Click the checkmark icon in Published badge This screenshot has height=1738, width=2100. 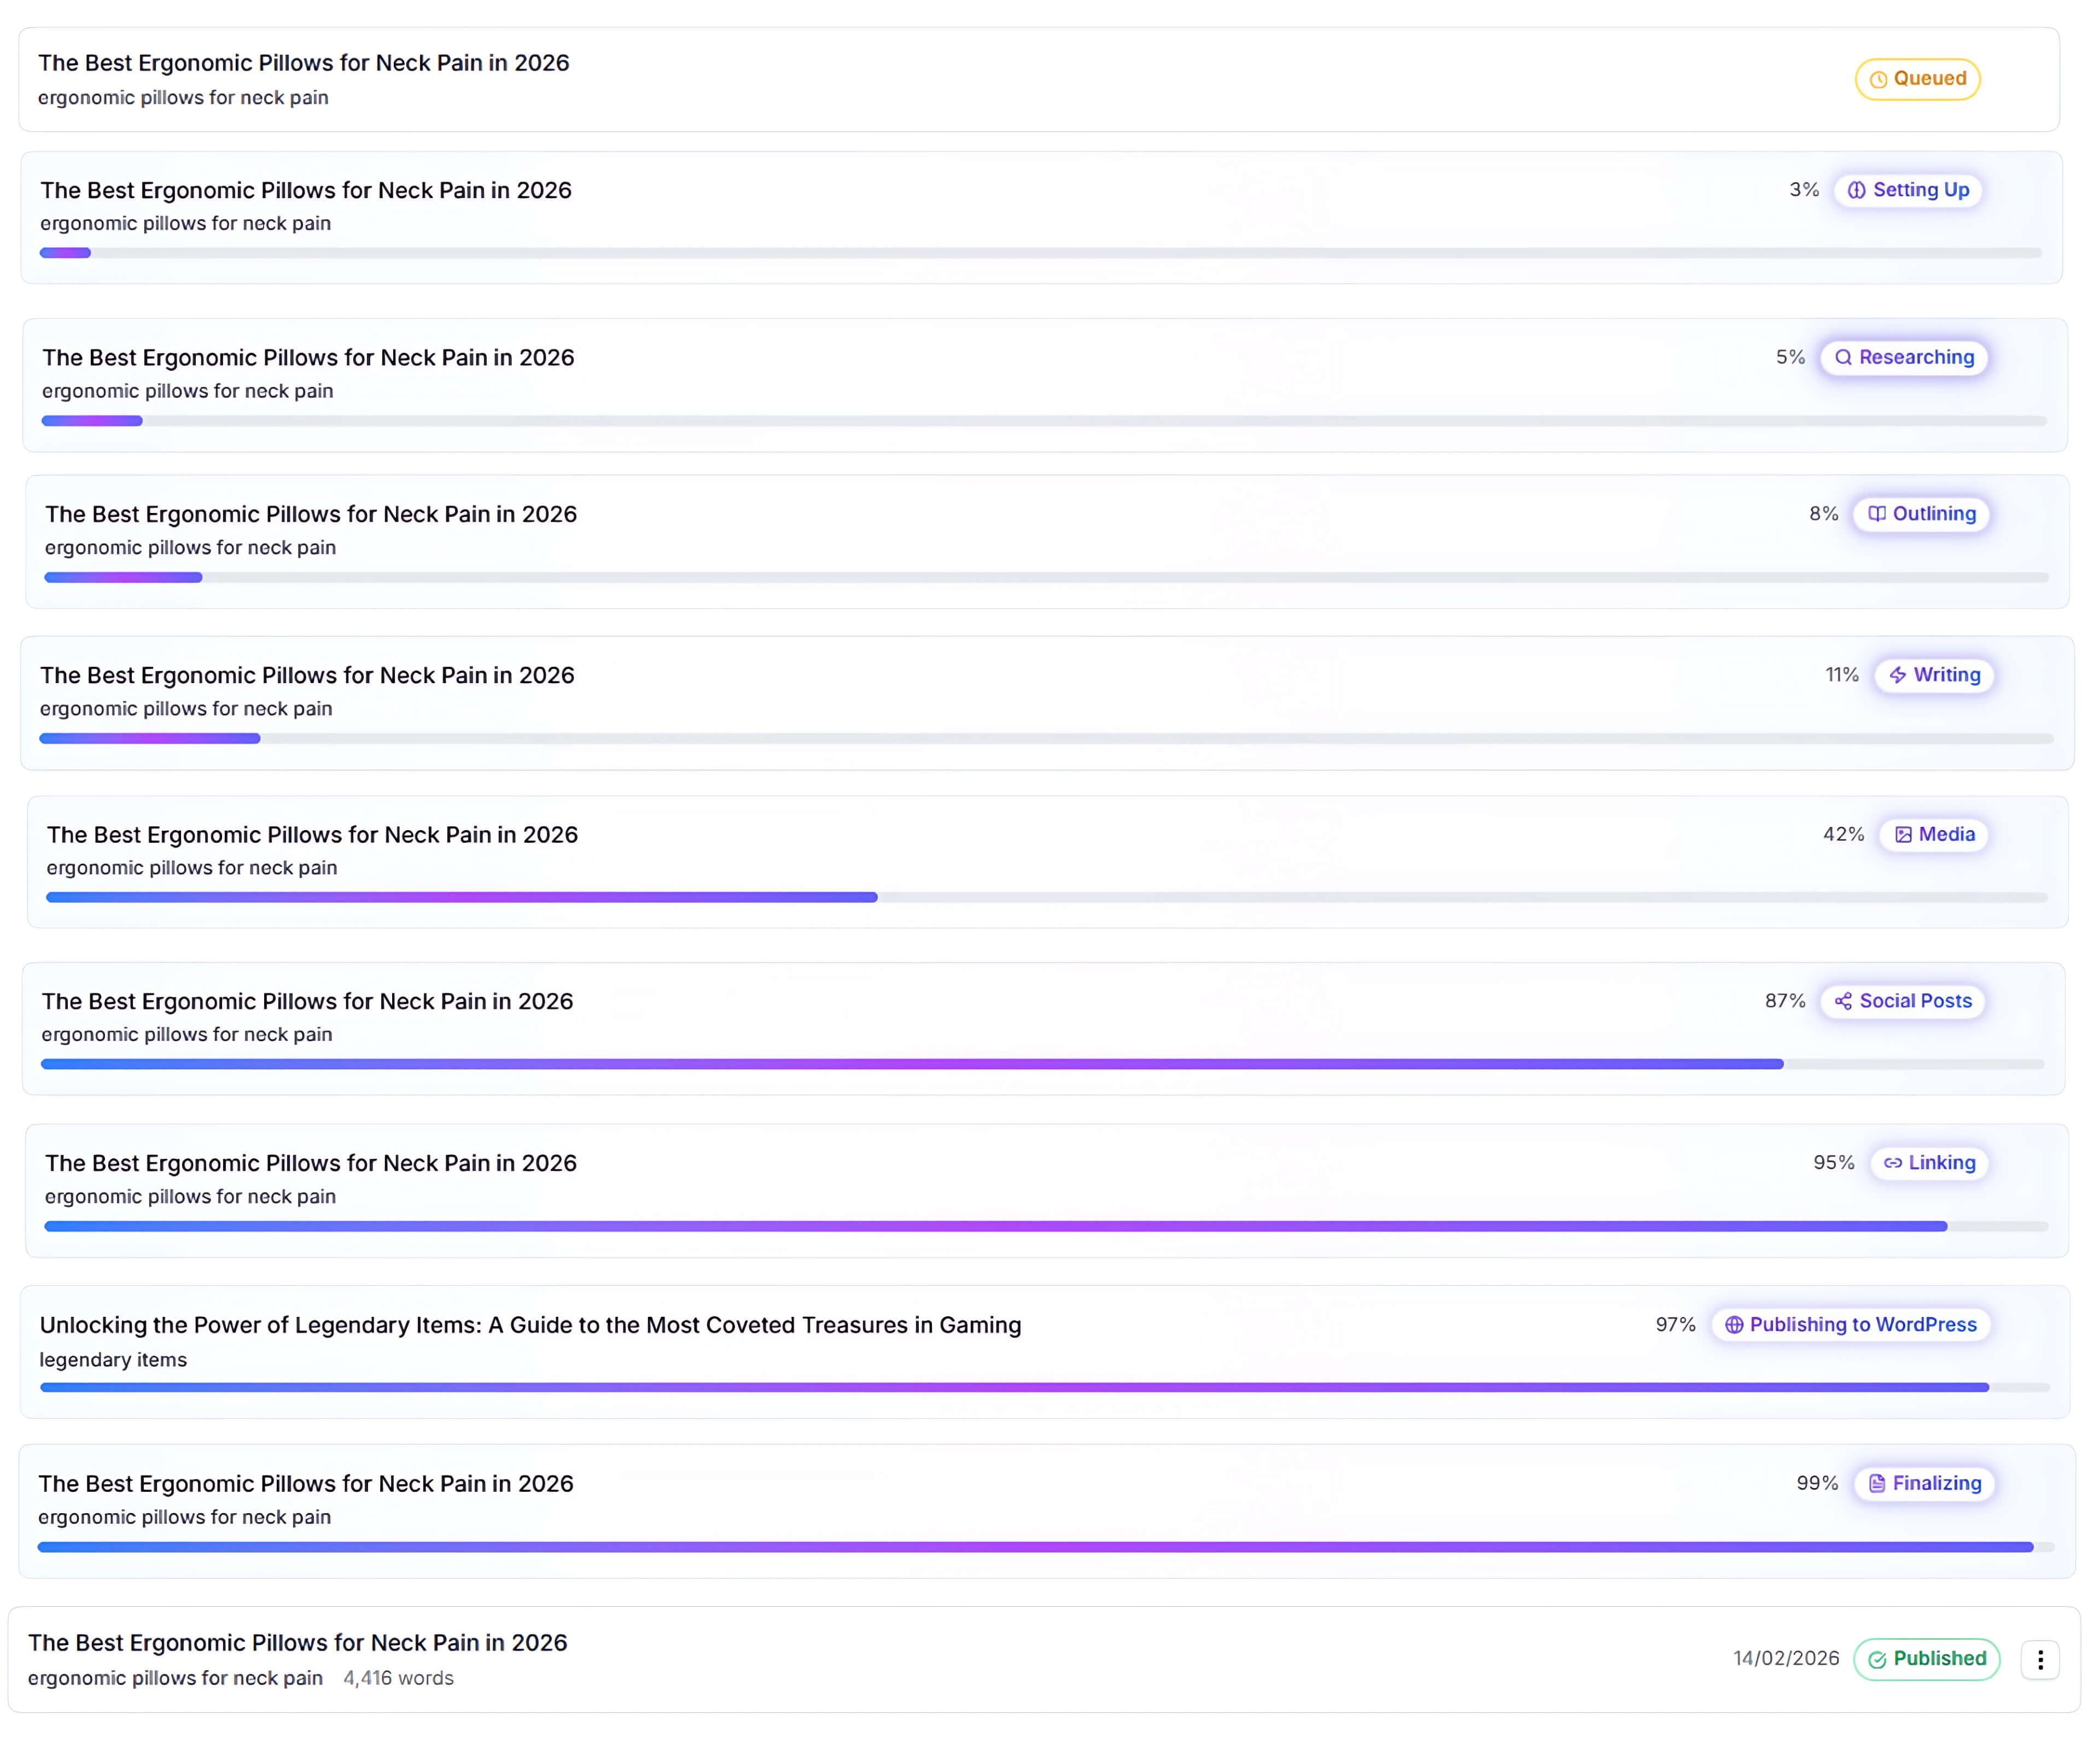point(1877,1660)
